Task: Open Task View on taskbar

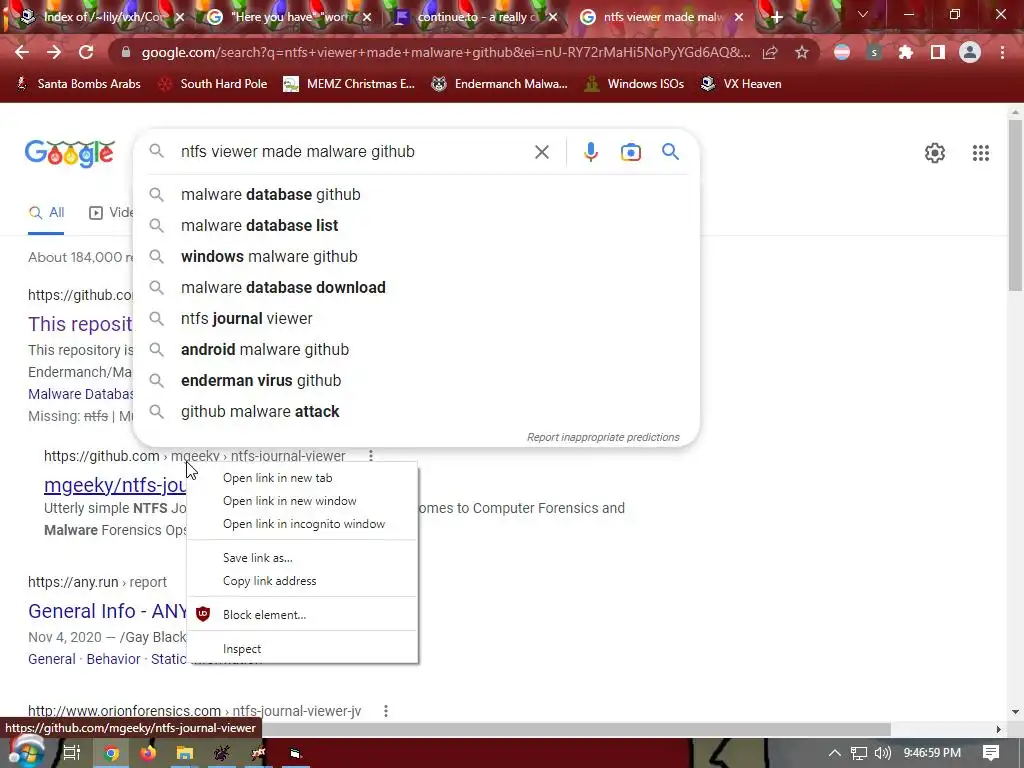Action: [x=71, y=753]
